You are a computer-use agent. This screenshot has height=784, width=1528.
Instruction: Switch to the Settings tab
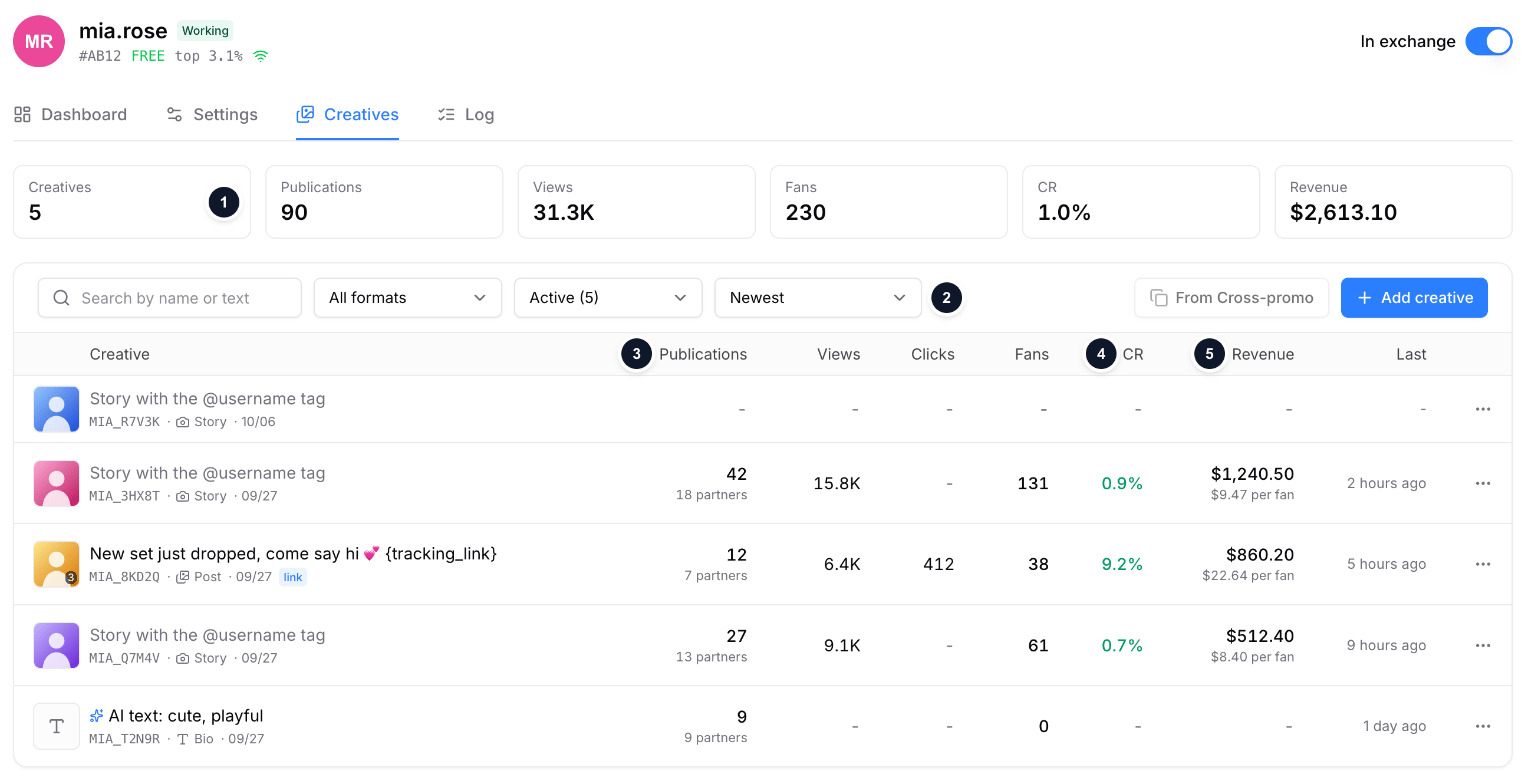click(x=212, y=114)
